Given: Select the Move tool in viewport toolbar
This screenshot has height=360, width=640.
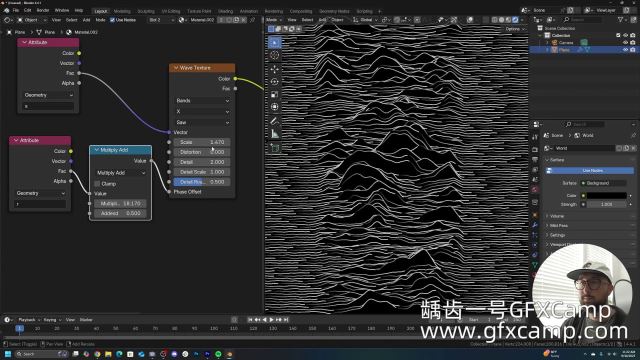Looking at the screenshot, I should pyautogui.click(x=275, y=69).
